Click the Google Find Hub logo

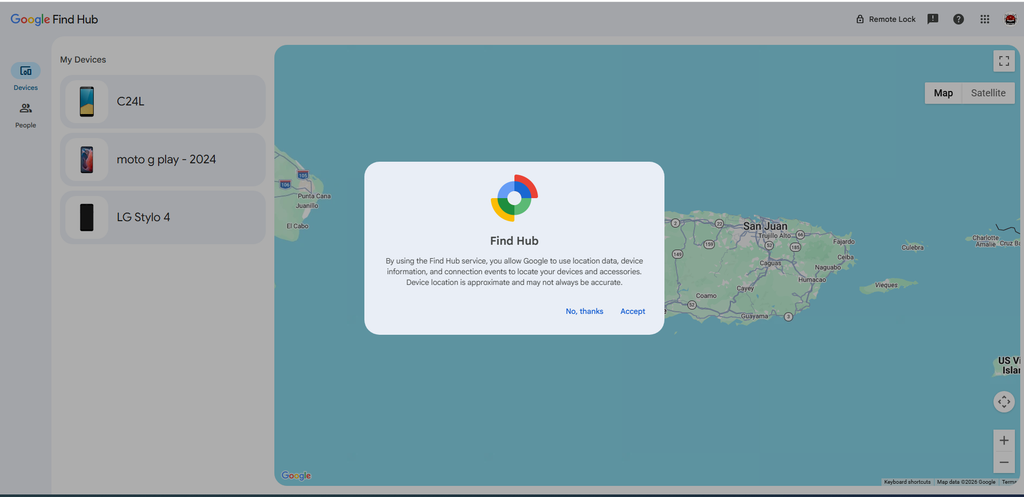(x=54, y=20)
